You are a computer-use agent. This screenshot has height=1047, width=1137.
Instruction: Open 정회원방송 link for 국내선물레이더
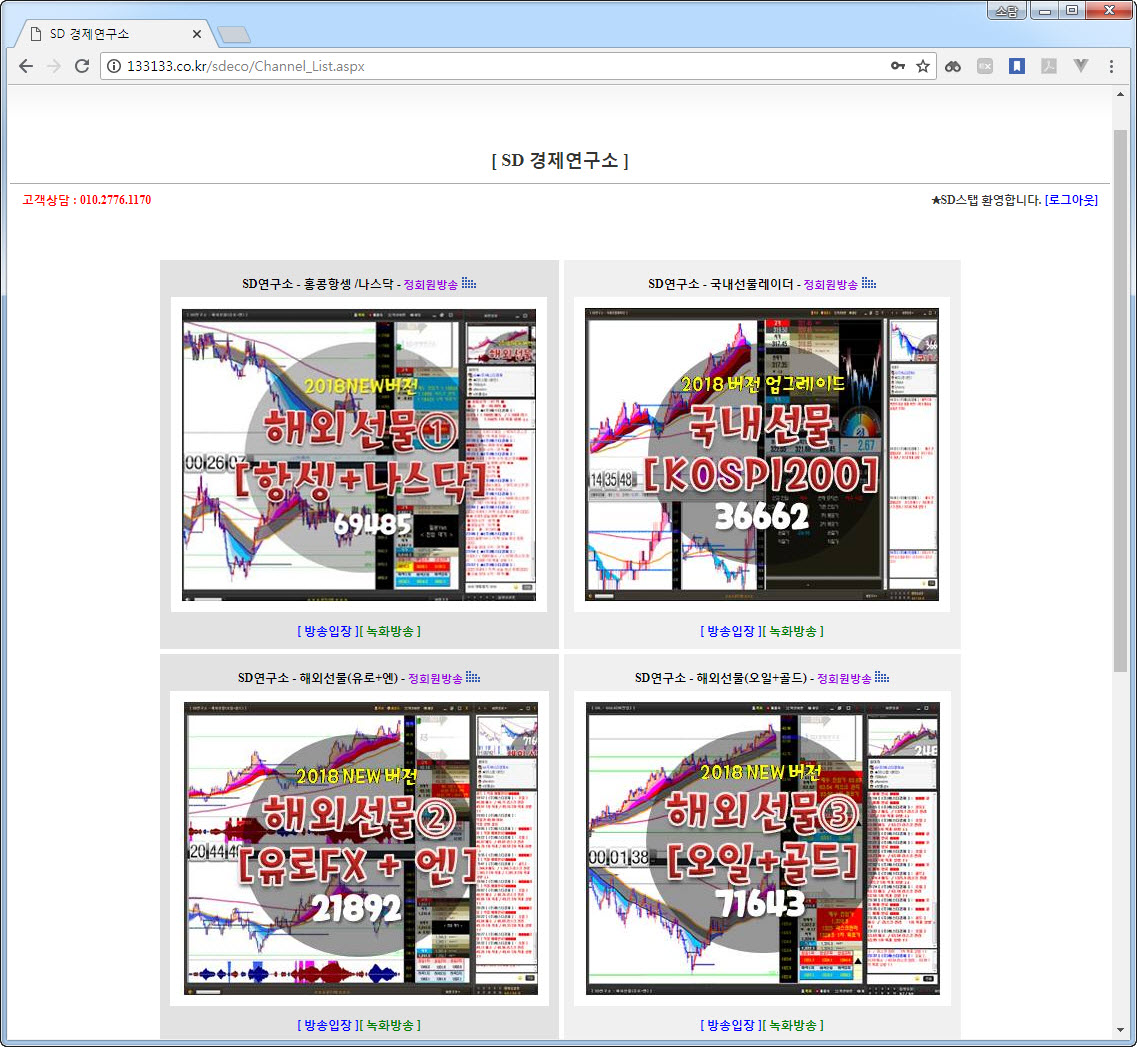coord(830,284)
